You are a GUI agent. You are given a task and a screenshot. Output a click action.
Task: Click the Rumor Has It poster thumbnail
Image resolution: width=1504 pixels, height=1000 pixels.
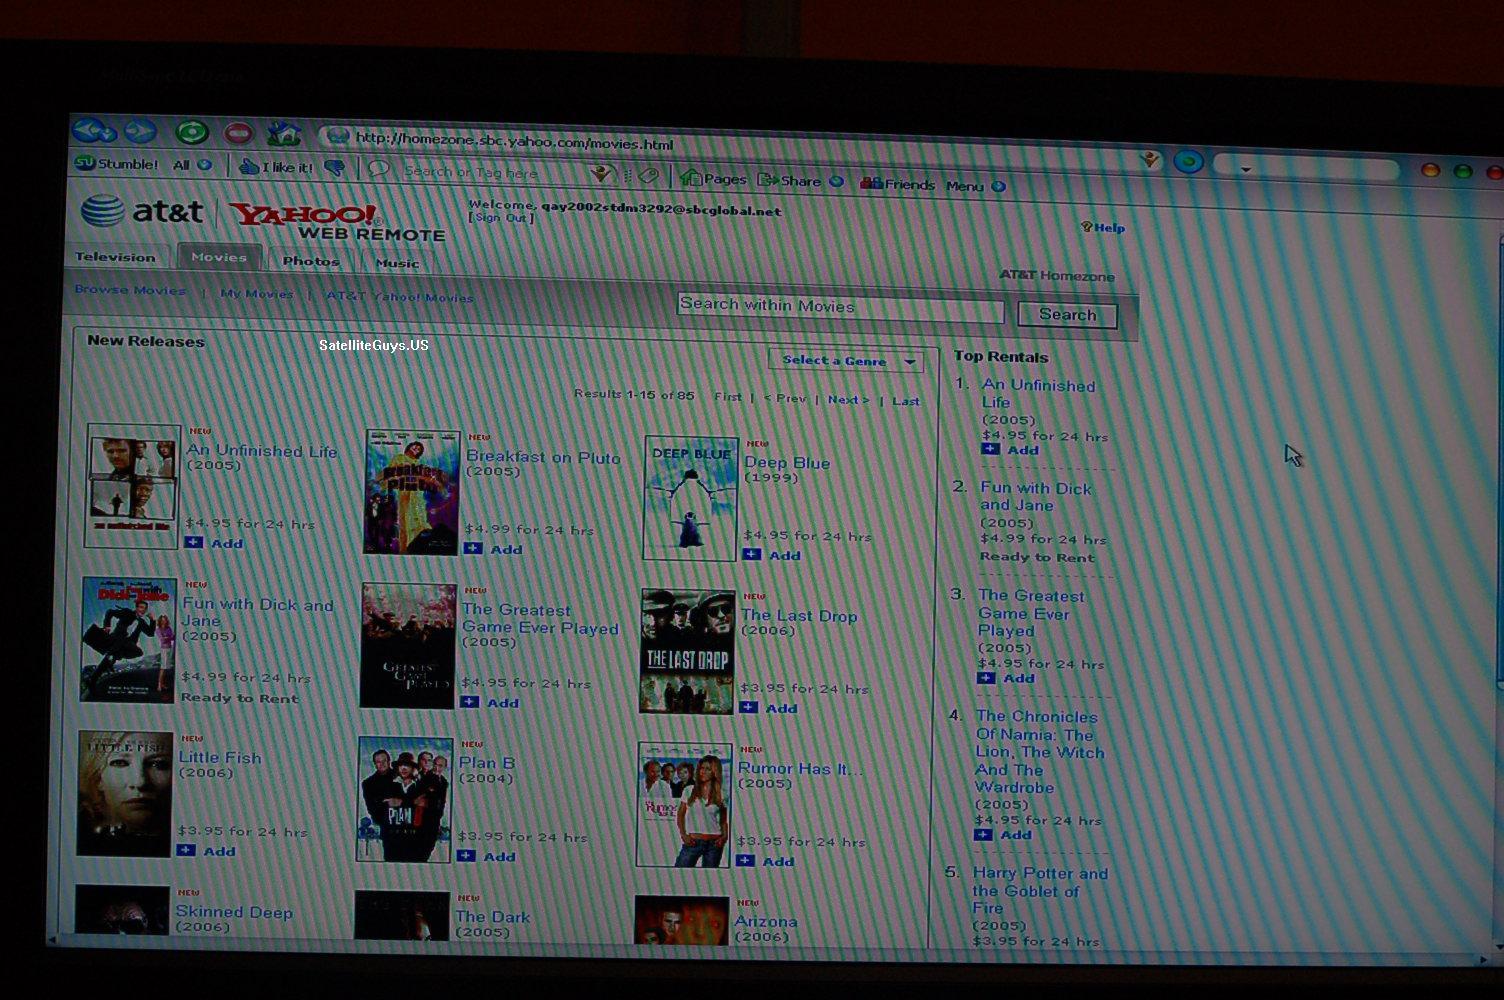(684, 804)
